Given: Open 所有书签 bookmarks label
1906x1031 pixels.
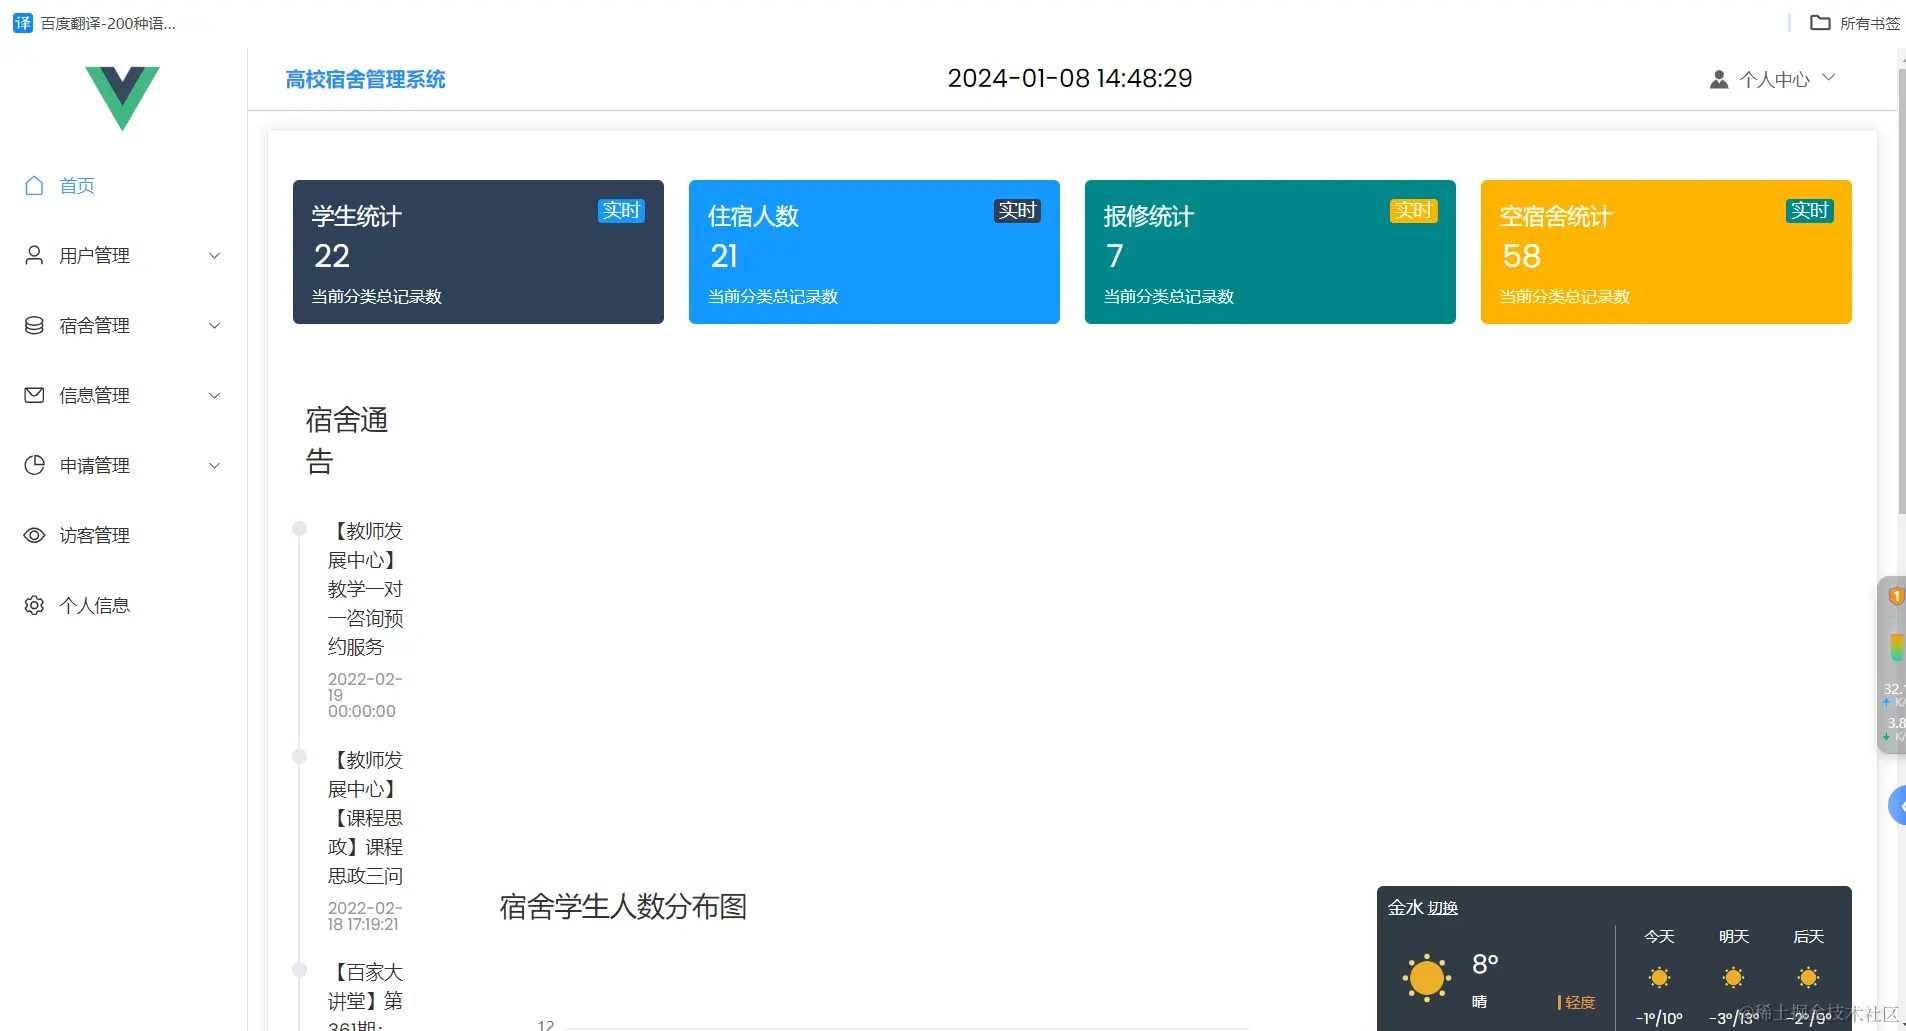Looking at the screenshot, I should (x=1869, y=23).
